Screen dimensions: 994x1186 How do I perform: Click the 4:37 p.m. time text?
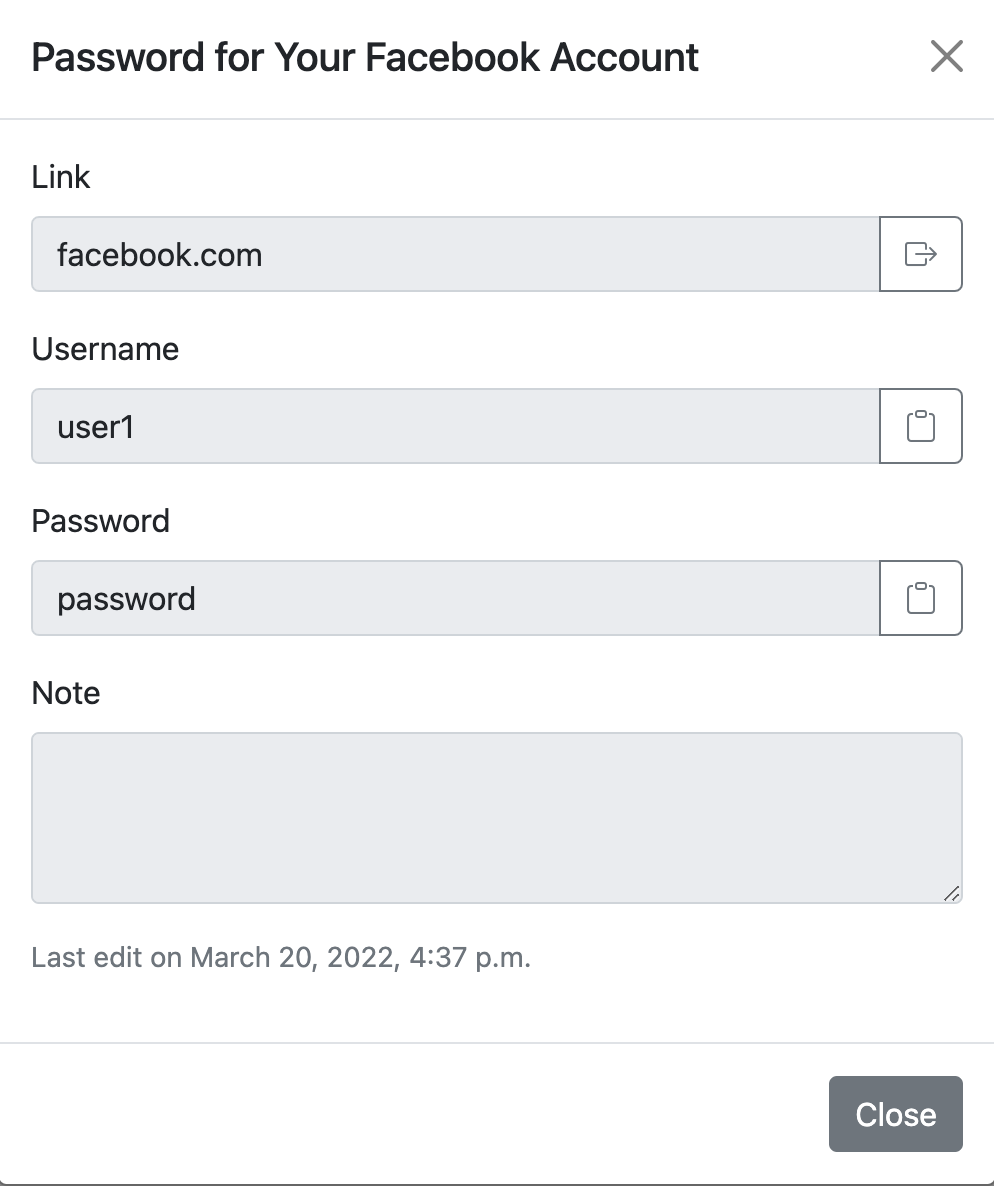[470, 958]
